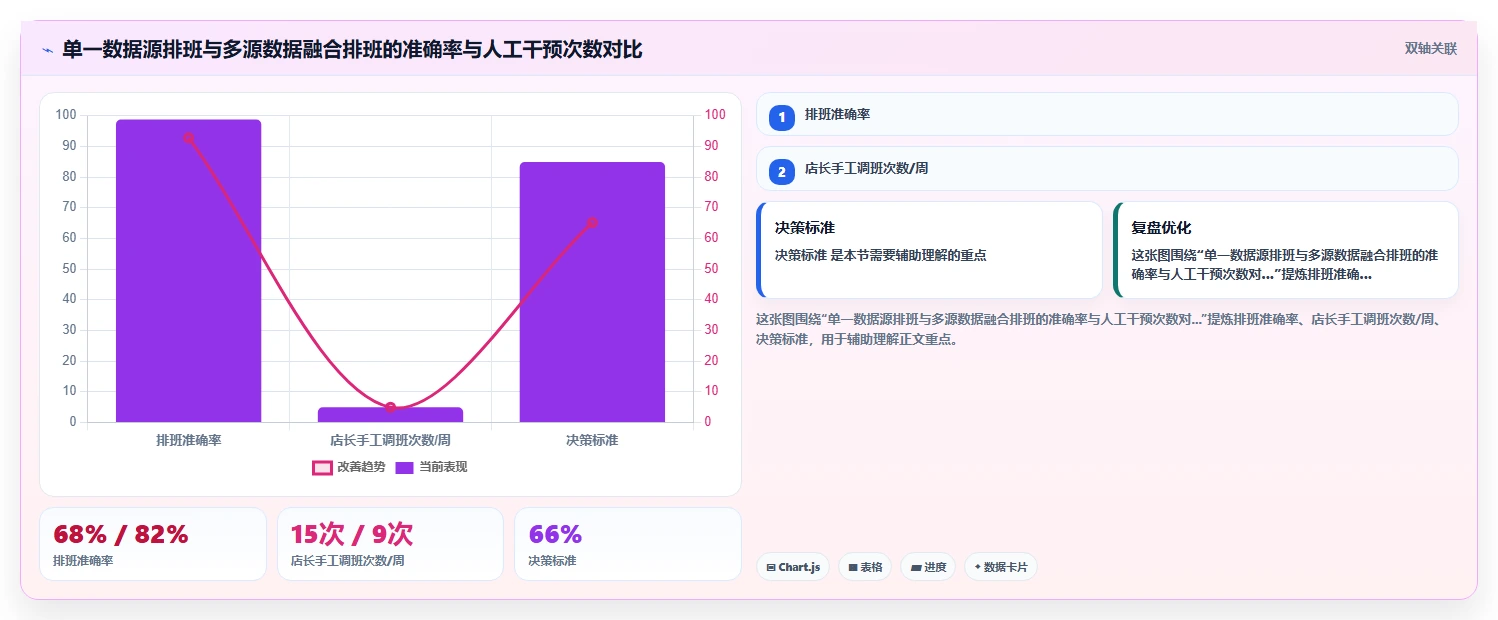Click the x-axis label 排班准确率
The image size is (1498, 620).
[188, 440]
